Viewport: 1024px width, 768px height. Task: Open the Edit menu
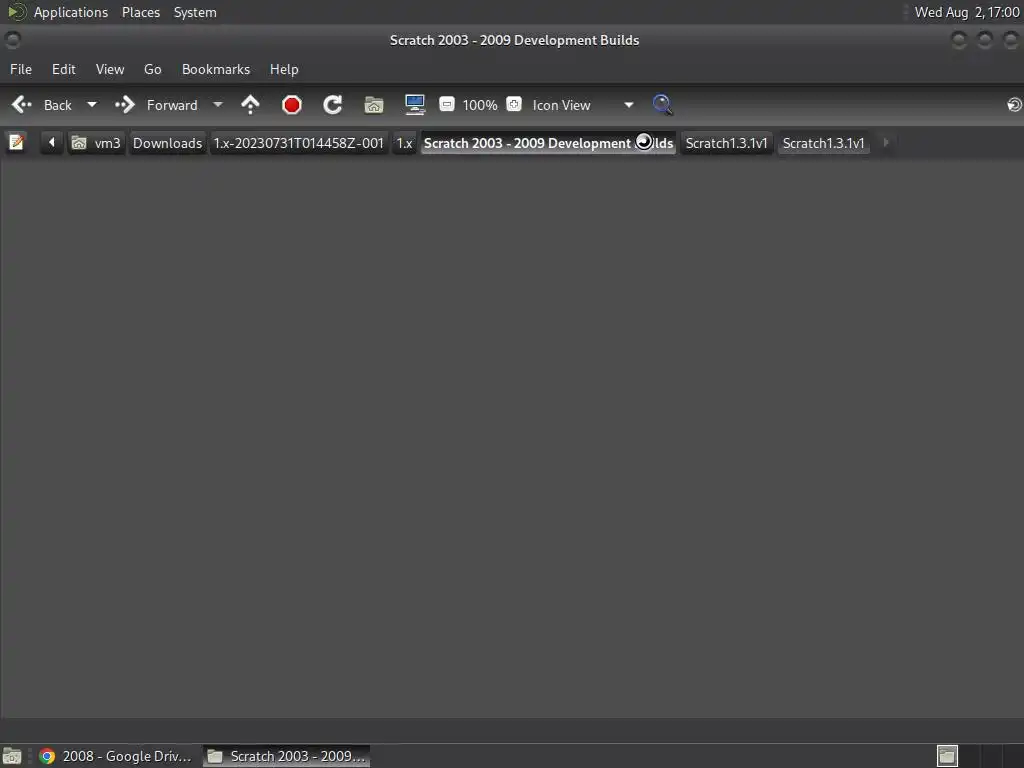coord(63,69)
